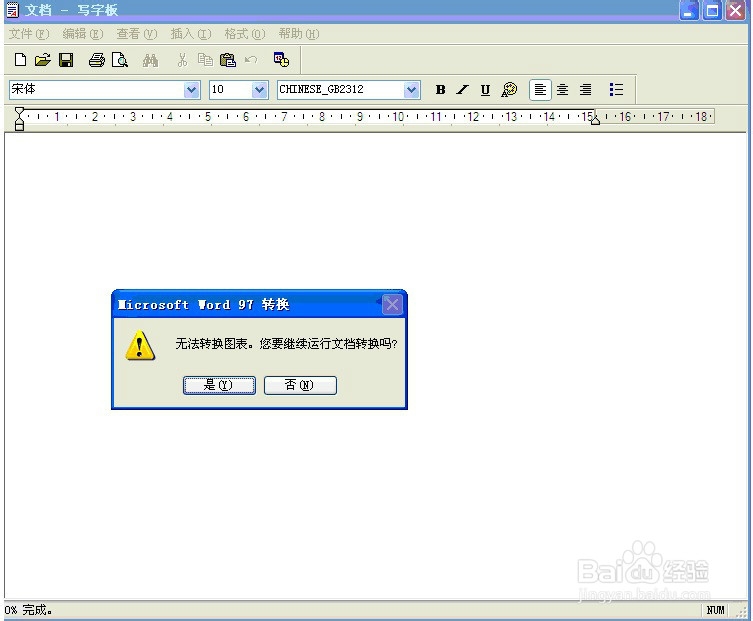Create a new document with the New icon
Viewport: 753px width, 621px height.
tap(20, 60)
